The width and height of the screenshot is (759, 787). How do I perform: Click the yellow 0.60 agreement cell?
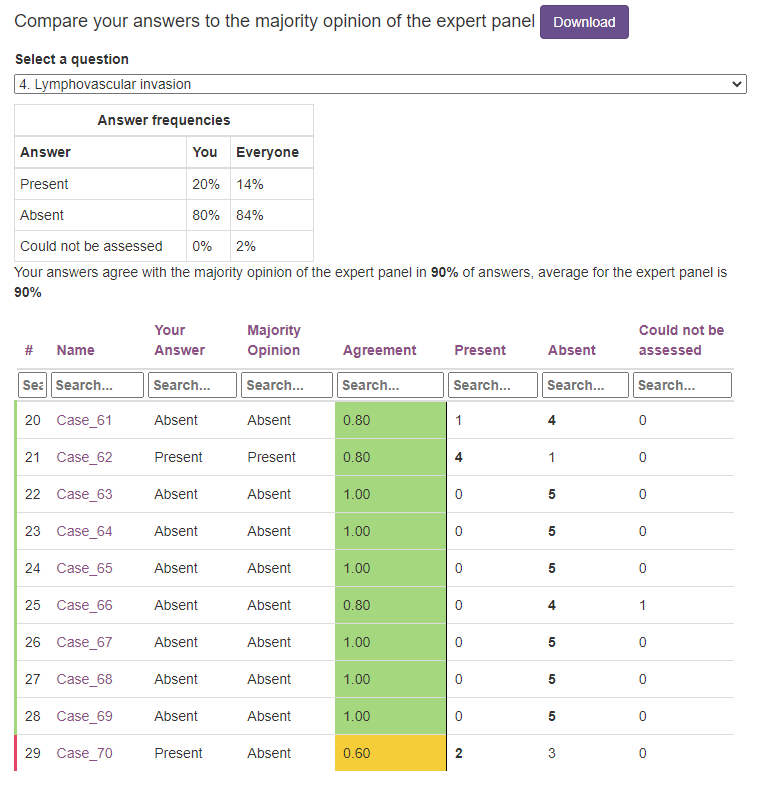tap(390, 753)
